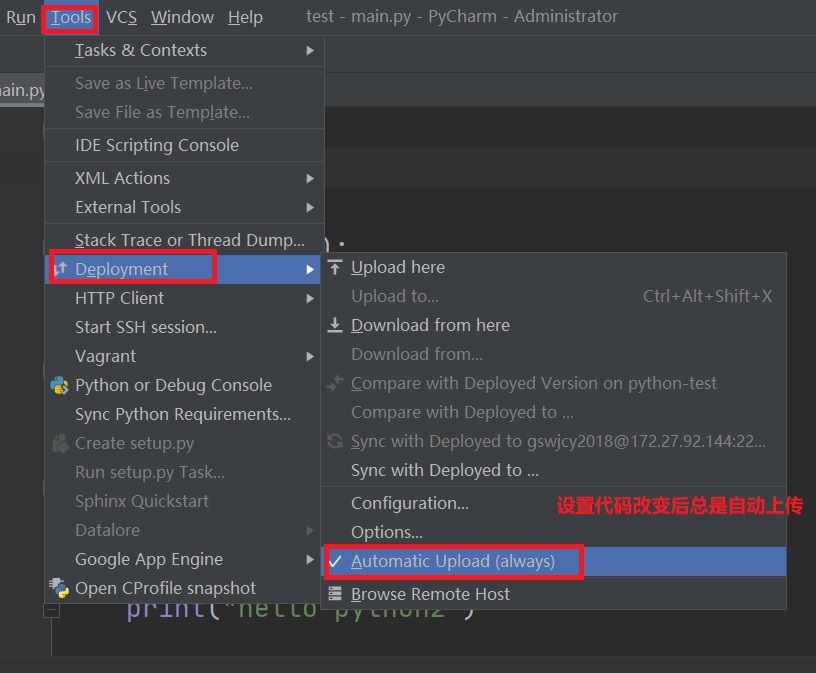Expand the External Tools submenu arrow
Image resolution: width=816 pixels, height=673 pixels.
(x=310, y=207)
